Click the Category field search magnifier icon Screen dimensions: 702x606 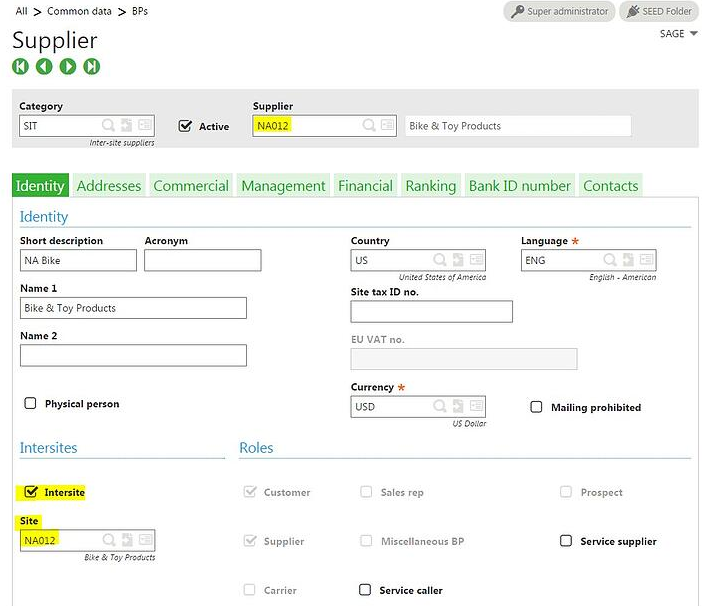[108, 126]
